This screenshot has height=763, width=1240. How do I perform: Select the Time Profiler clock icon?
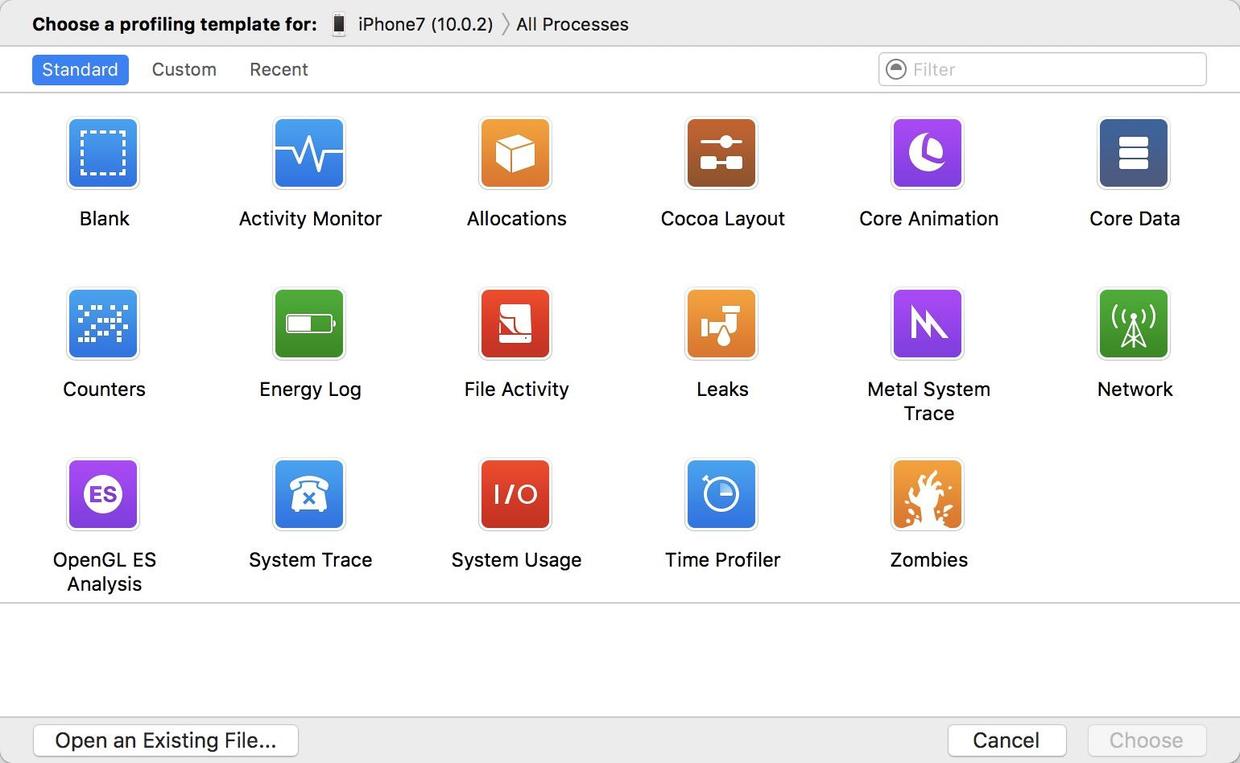coord(721,494)
